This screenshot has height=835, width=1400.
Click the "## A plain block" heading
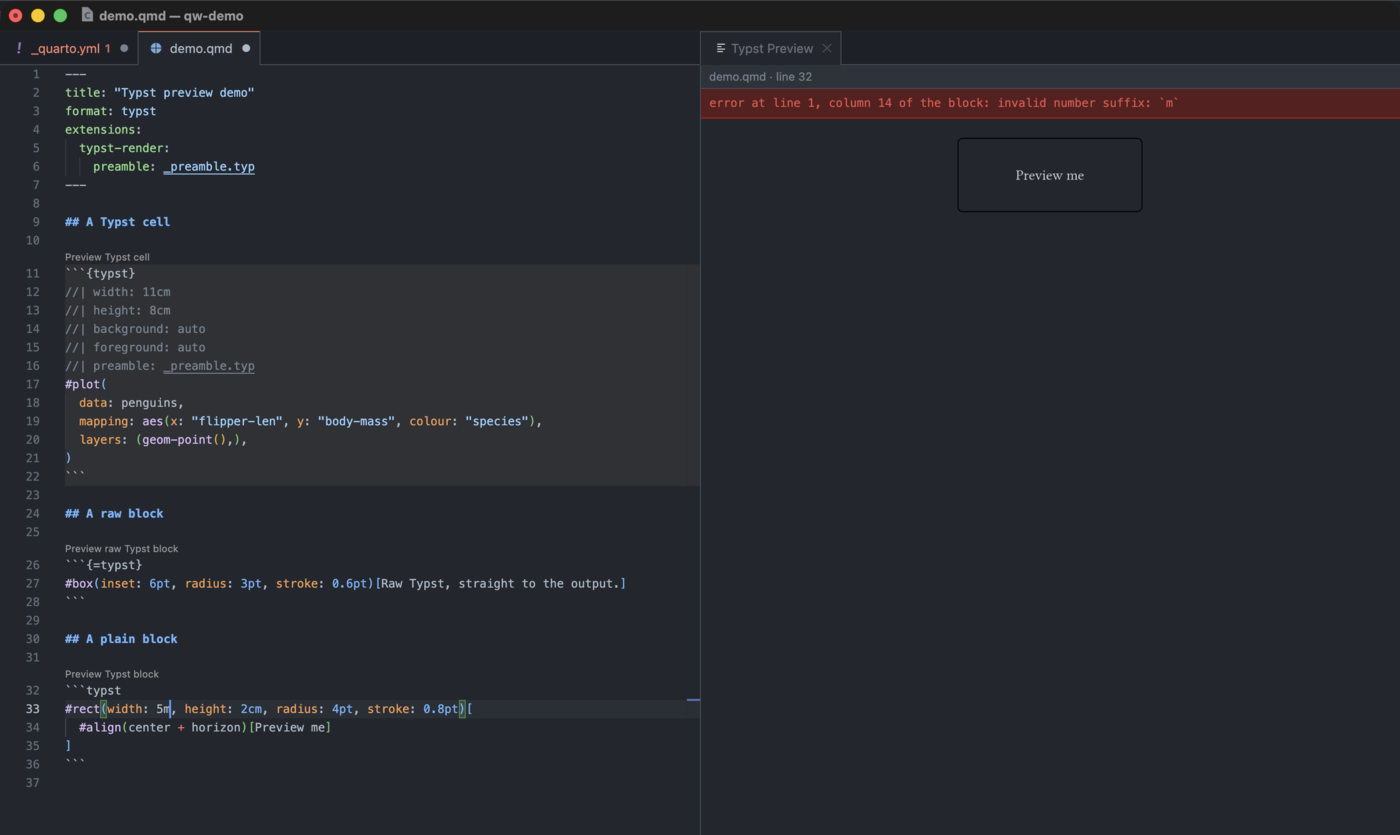[121, 639]
